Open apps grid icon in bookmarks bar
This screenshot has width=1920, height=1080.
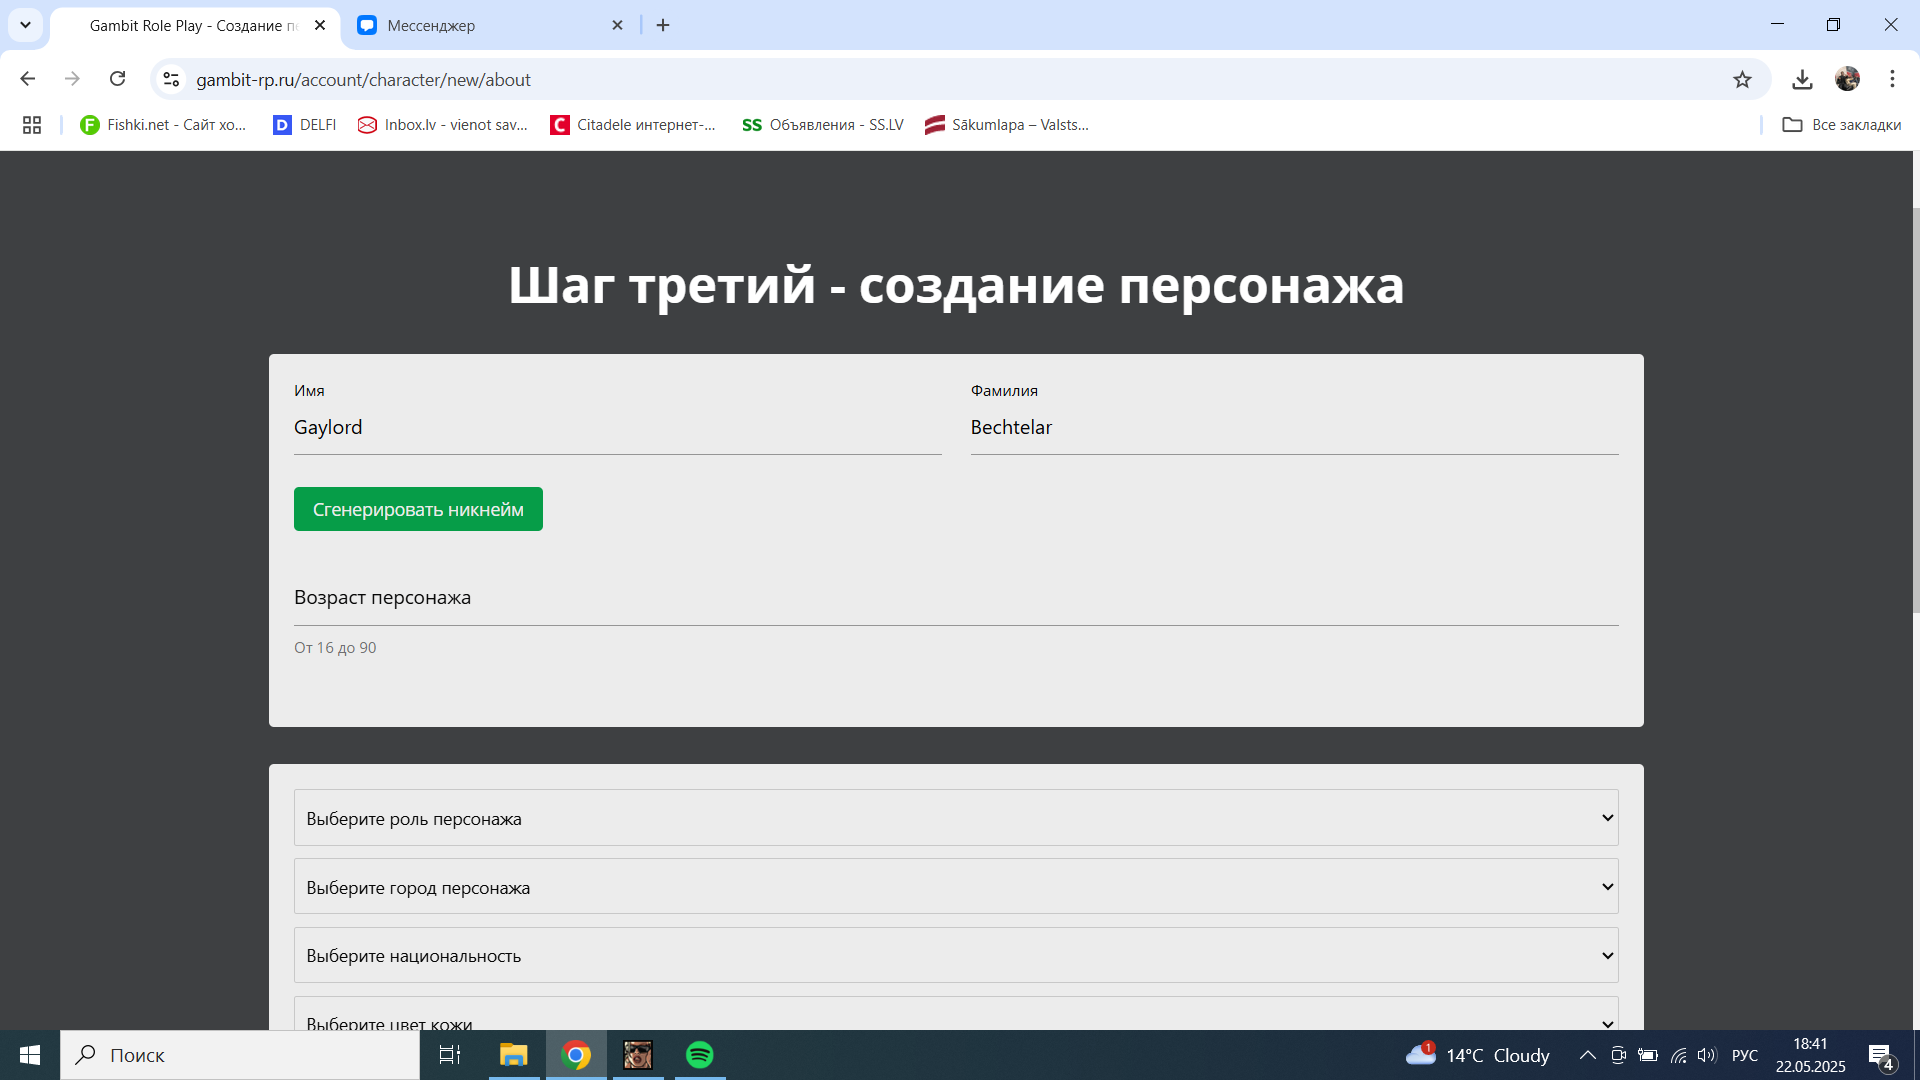click(32, 125)
